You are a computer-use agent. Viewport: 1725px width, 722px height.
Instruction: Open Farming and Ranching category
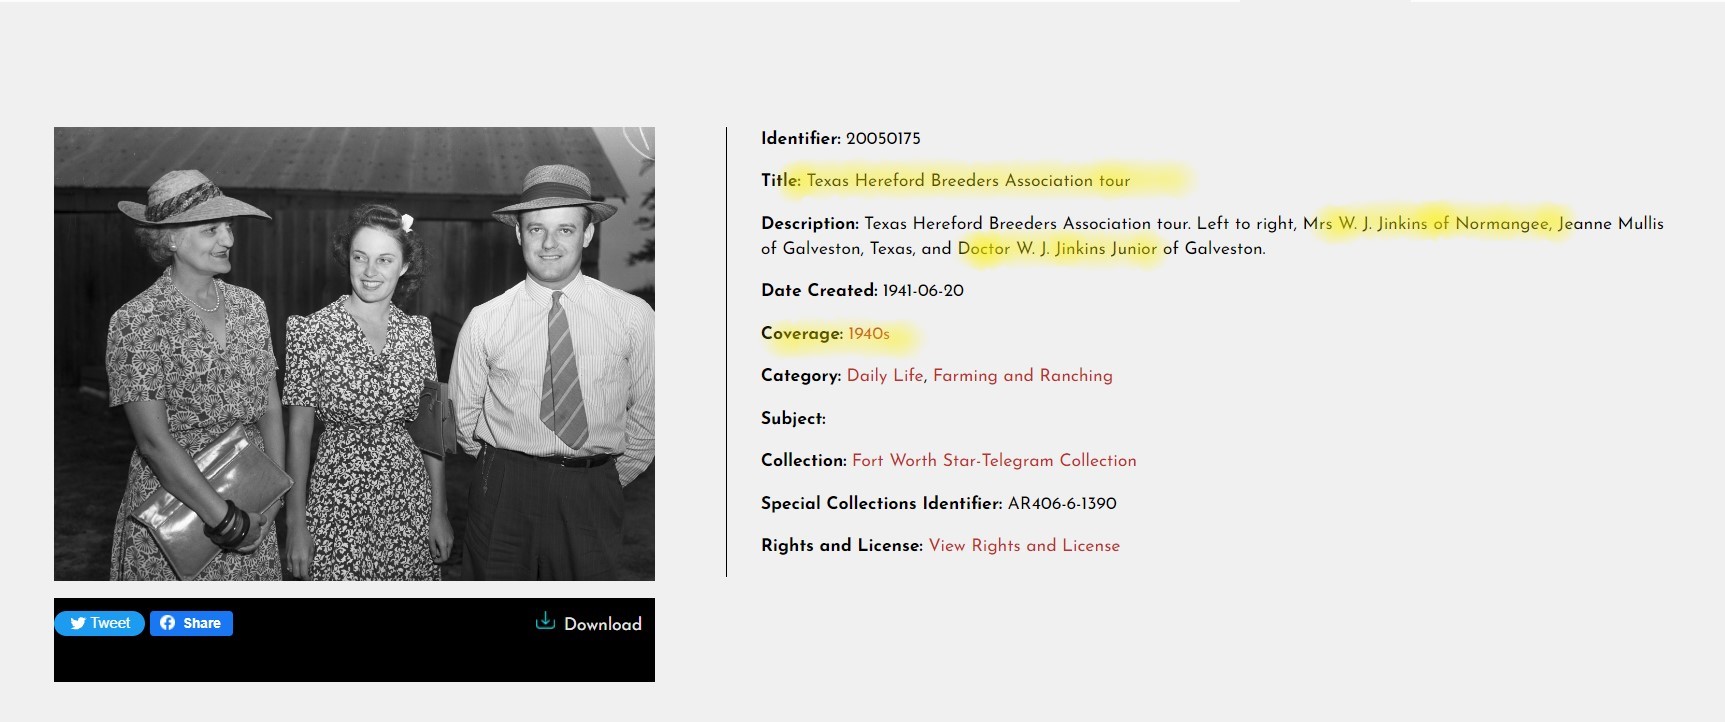(1022, 376)
